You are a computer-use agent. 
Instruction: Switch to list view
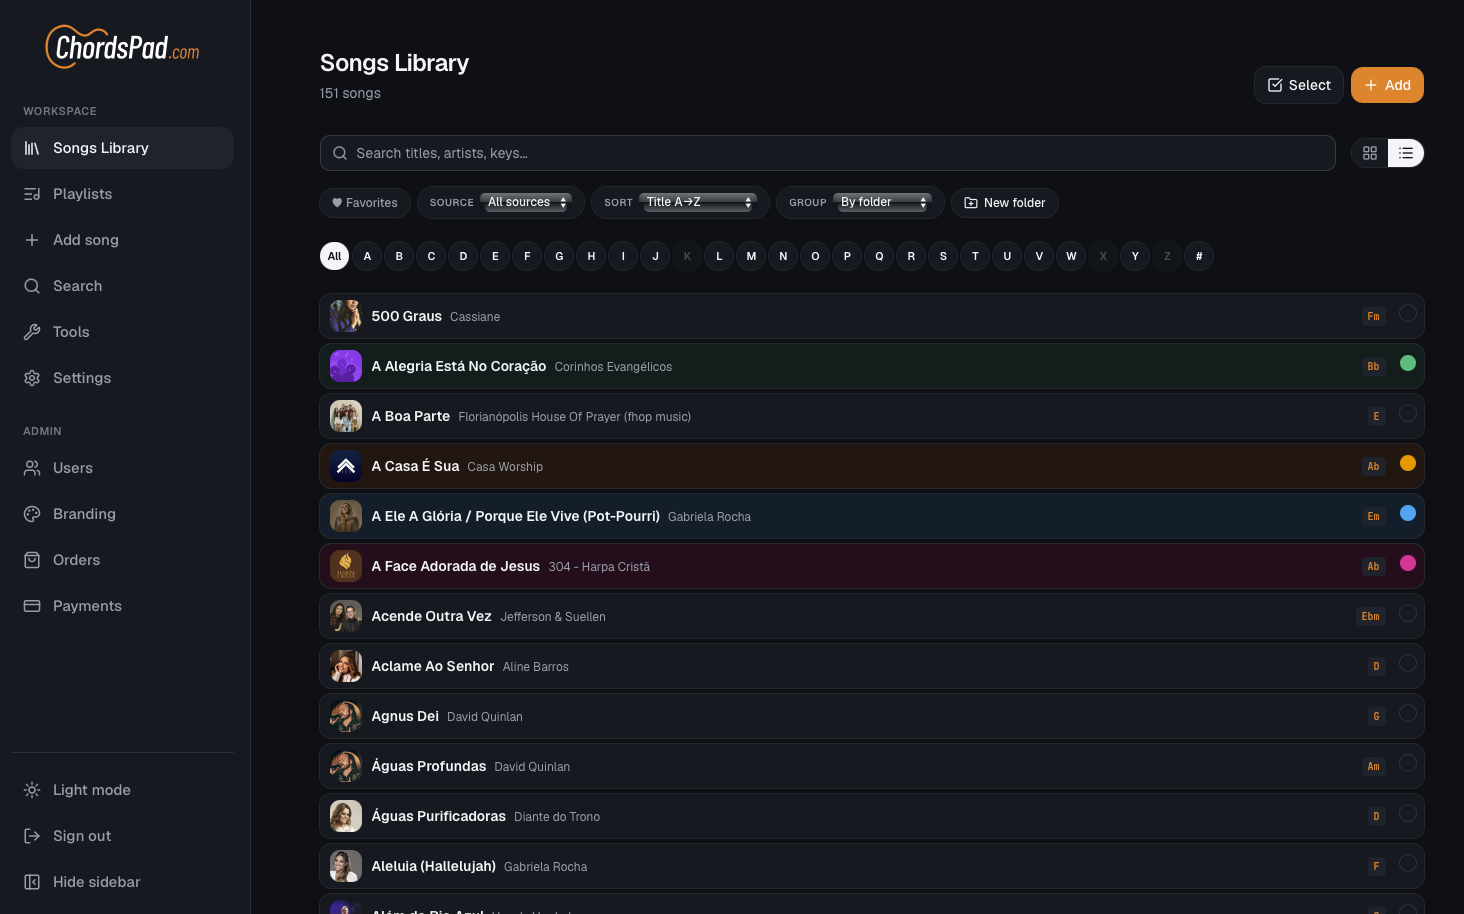1406,153
